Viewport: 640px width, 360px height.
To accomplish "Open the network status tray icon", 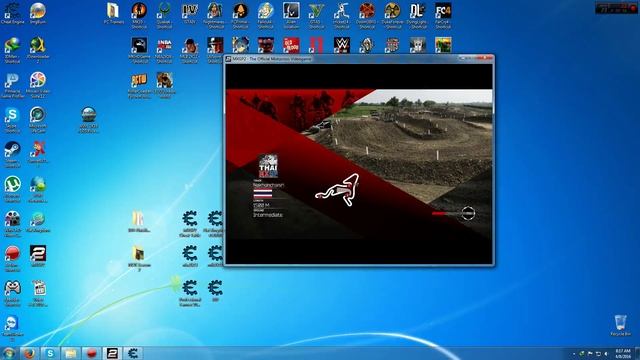I will (x=598, y=354).
